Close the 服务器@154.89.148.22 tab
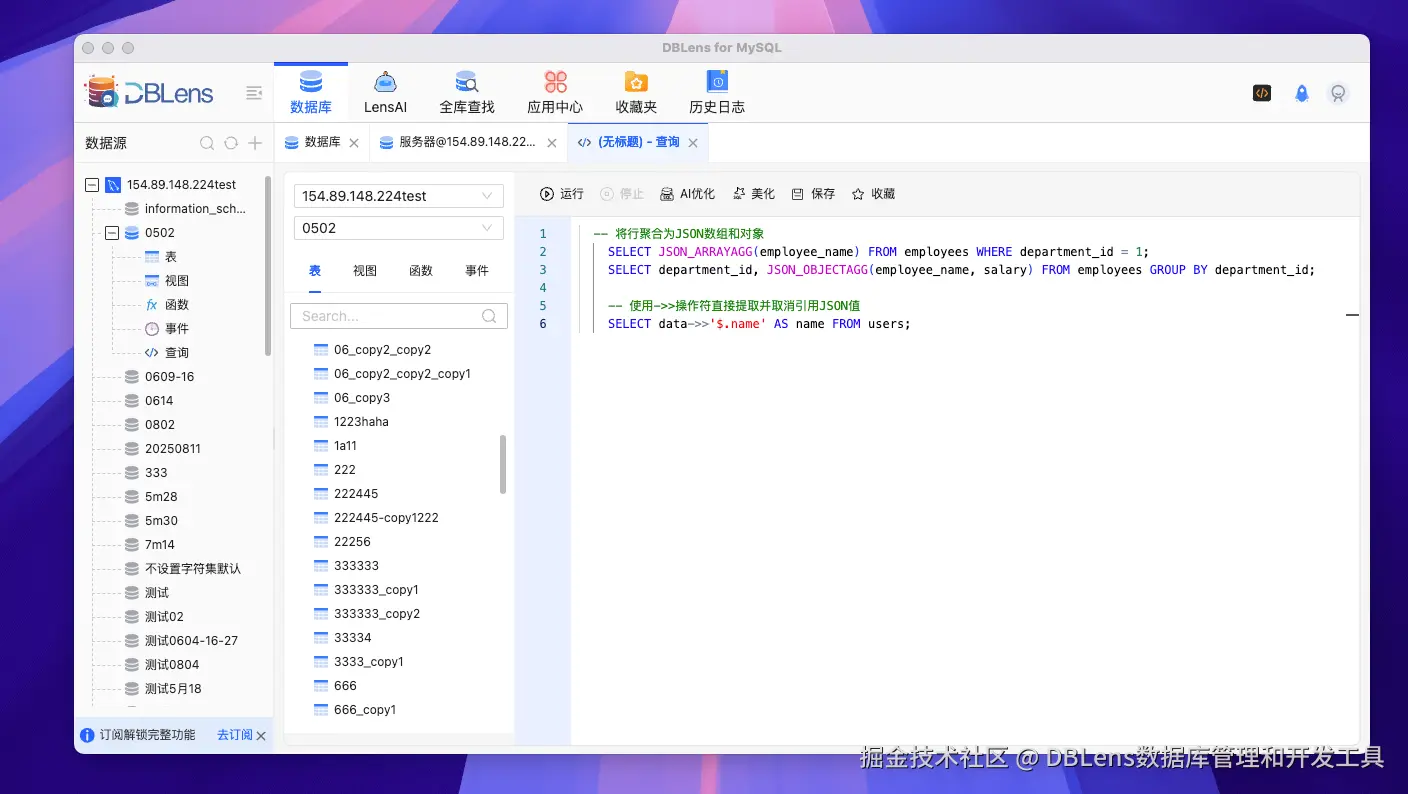 (x=552, y=143)
